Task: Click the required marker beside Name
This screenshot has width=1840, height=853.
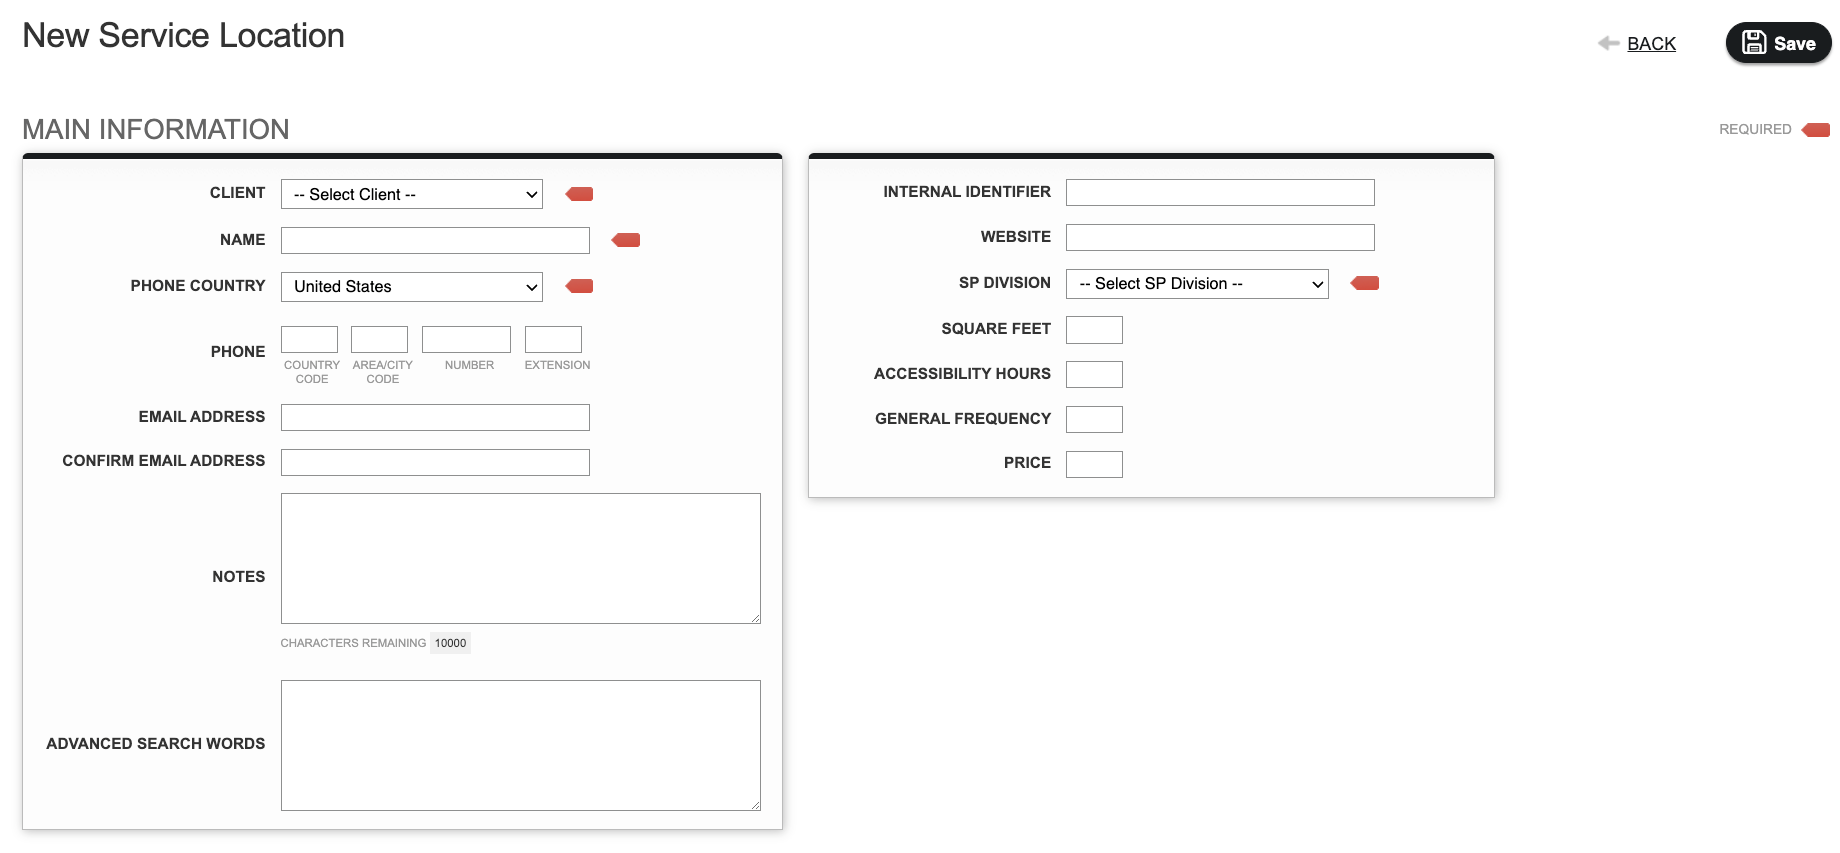Action: tap(626, 240)
